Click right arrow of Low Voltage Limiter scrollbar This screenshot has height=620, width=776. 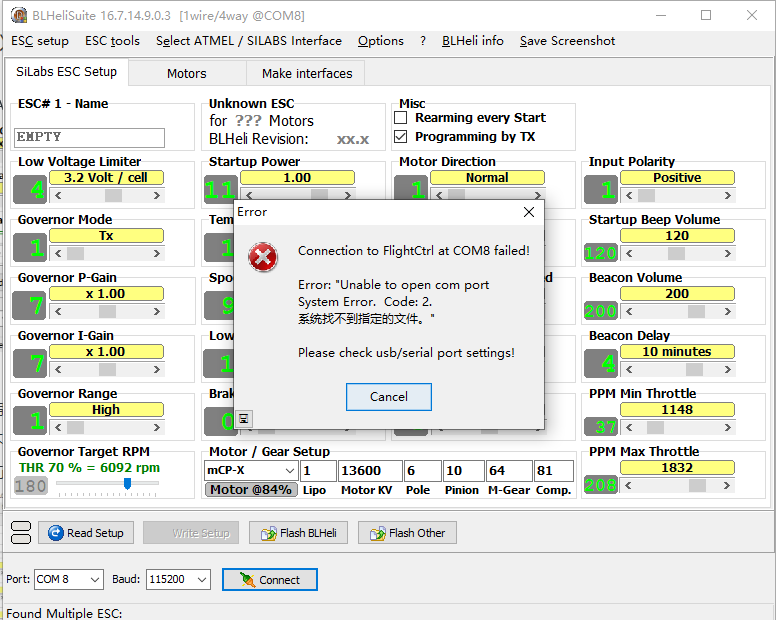tap(157, 195)
